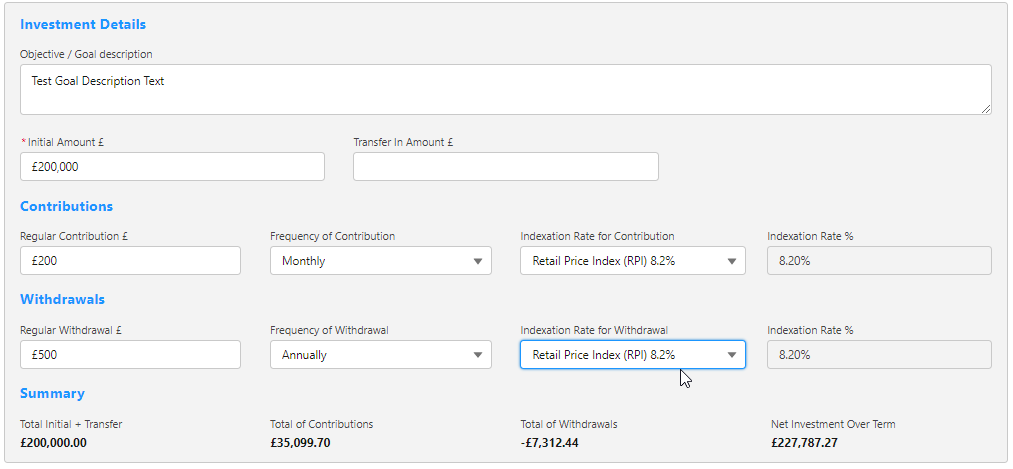Focus the empty Transfer In Amount field
1013x469 pixels.
(x=505, y=167)
